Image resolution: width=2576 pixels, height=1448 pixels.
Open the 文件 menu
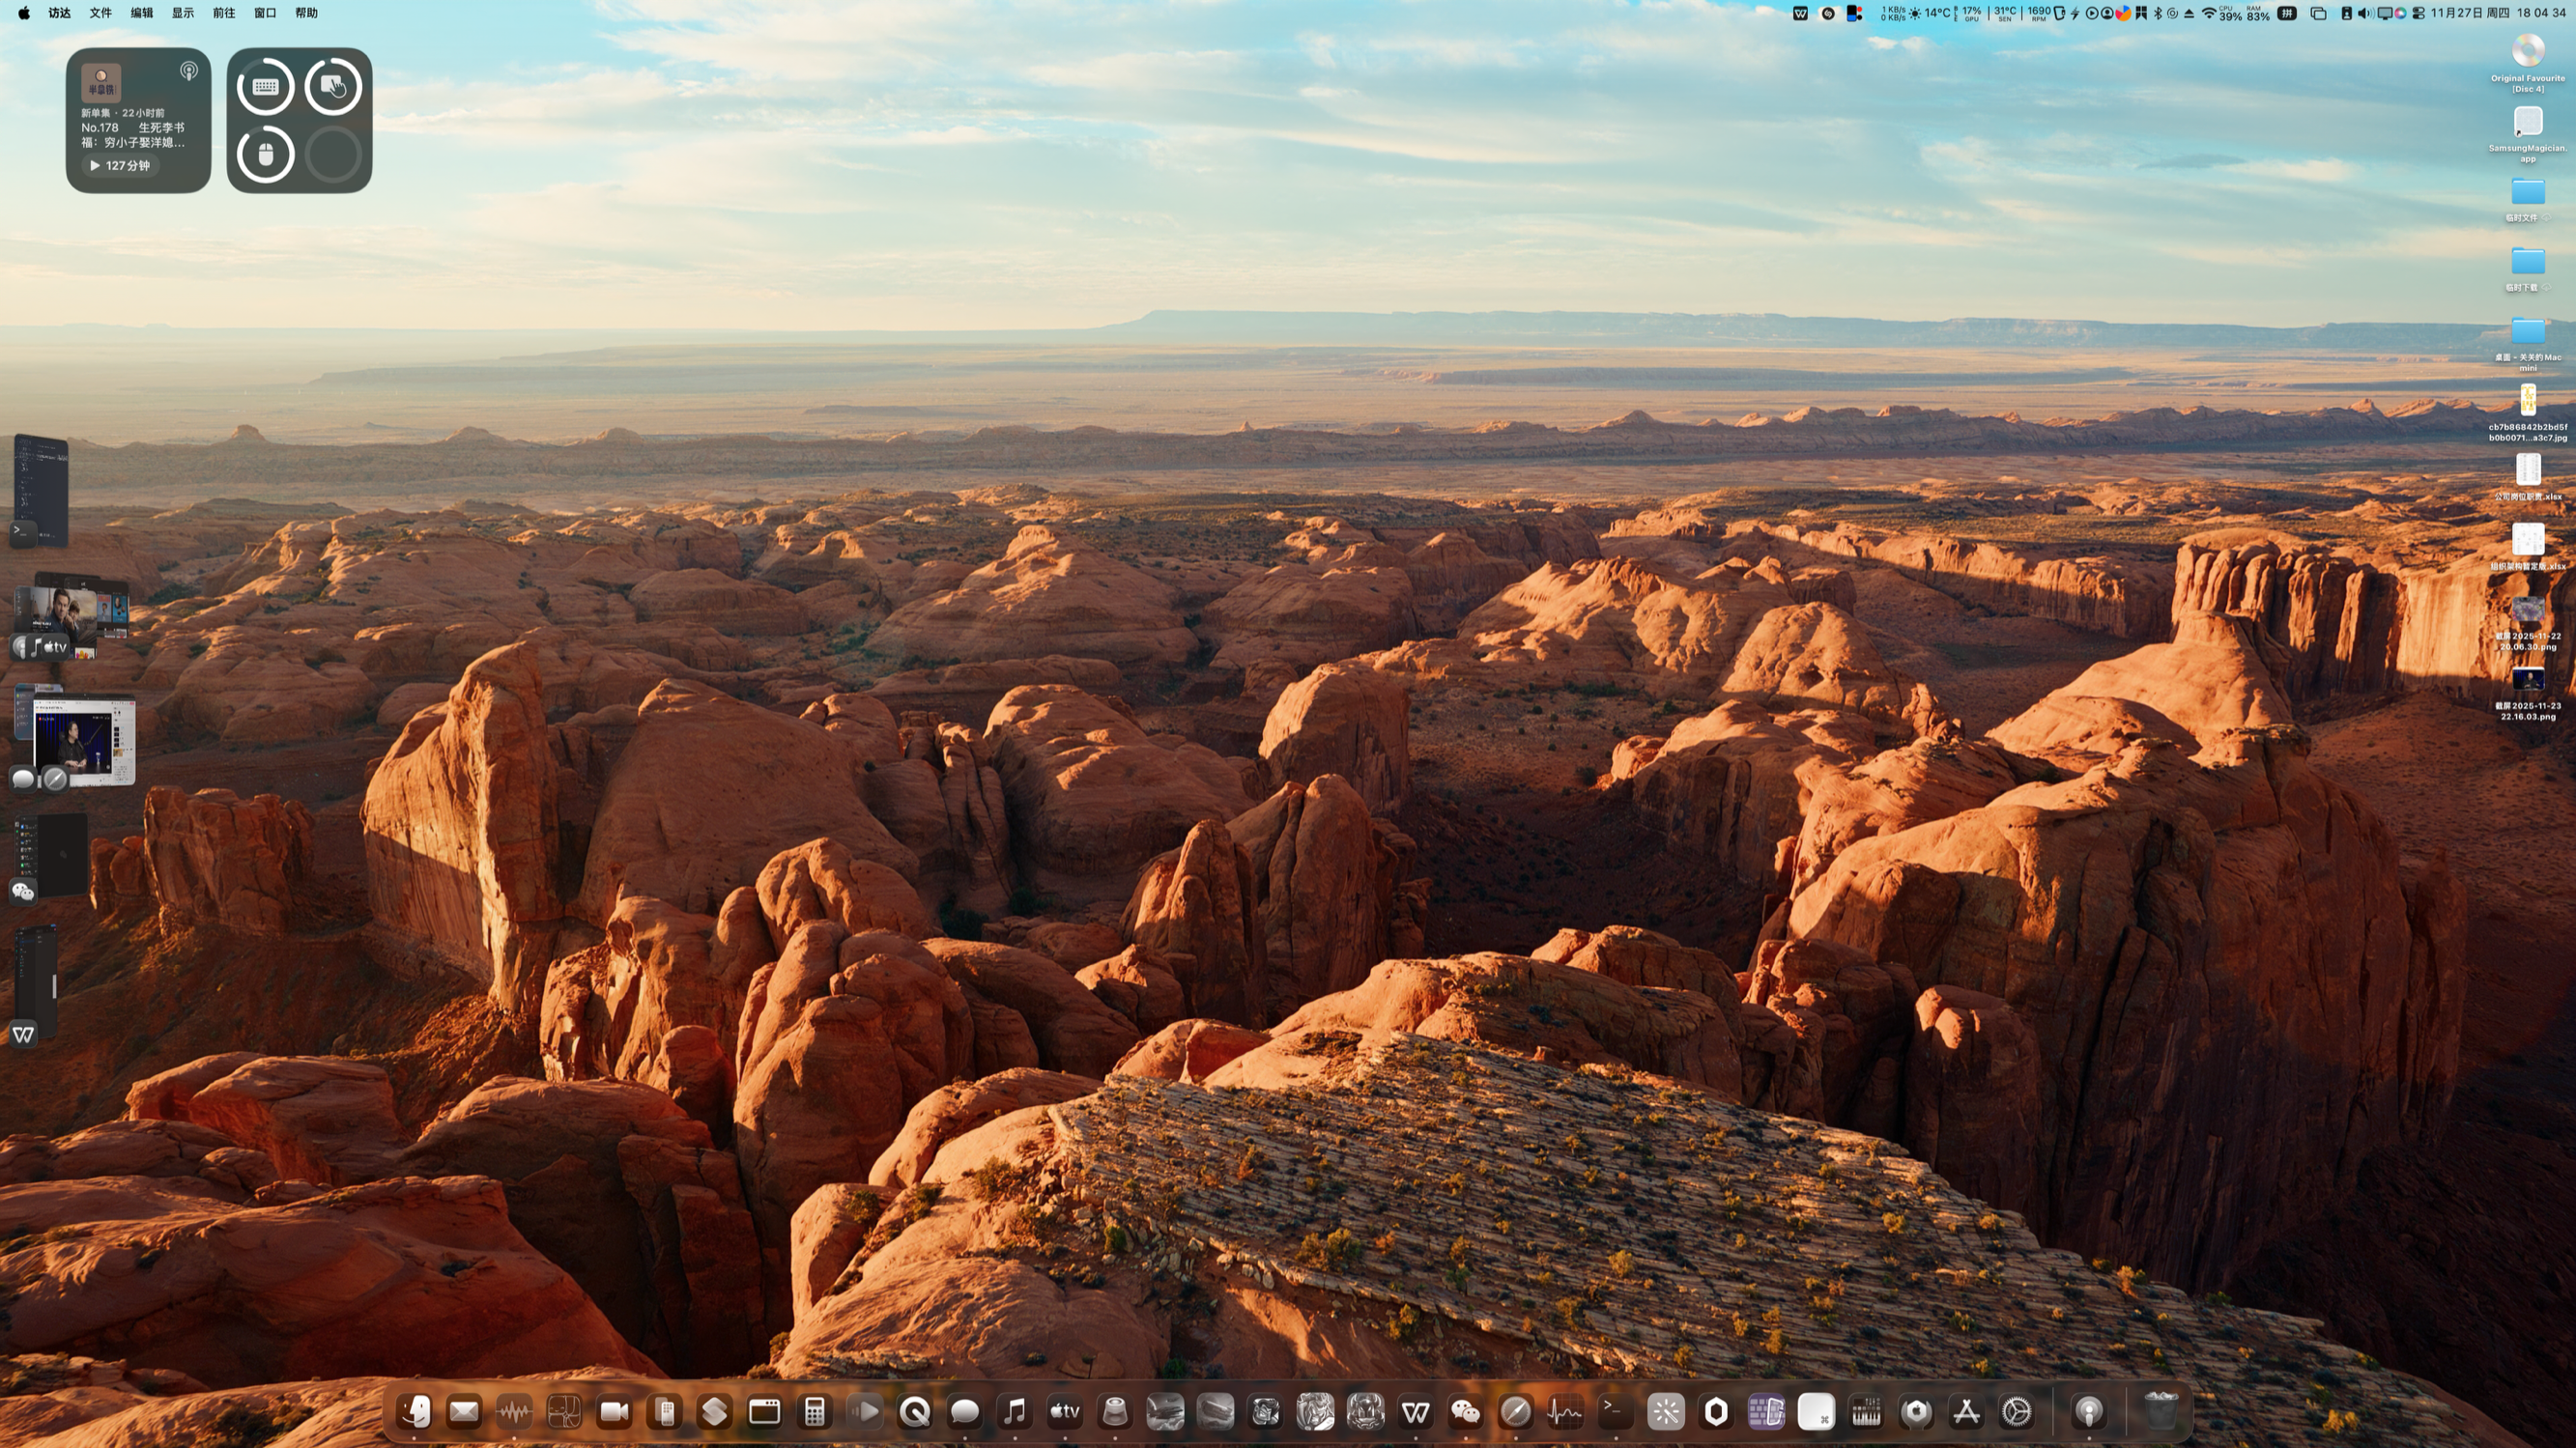[x=100, y=13]
